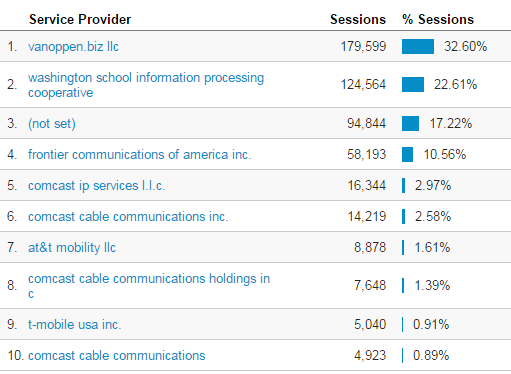This screenshot has width=511, height=374.
Task: Click the 17.22% sessions bar
Action: tap(410, 124)
